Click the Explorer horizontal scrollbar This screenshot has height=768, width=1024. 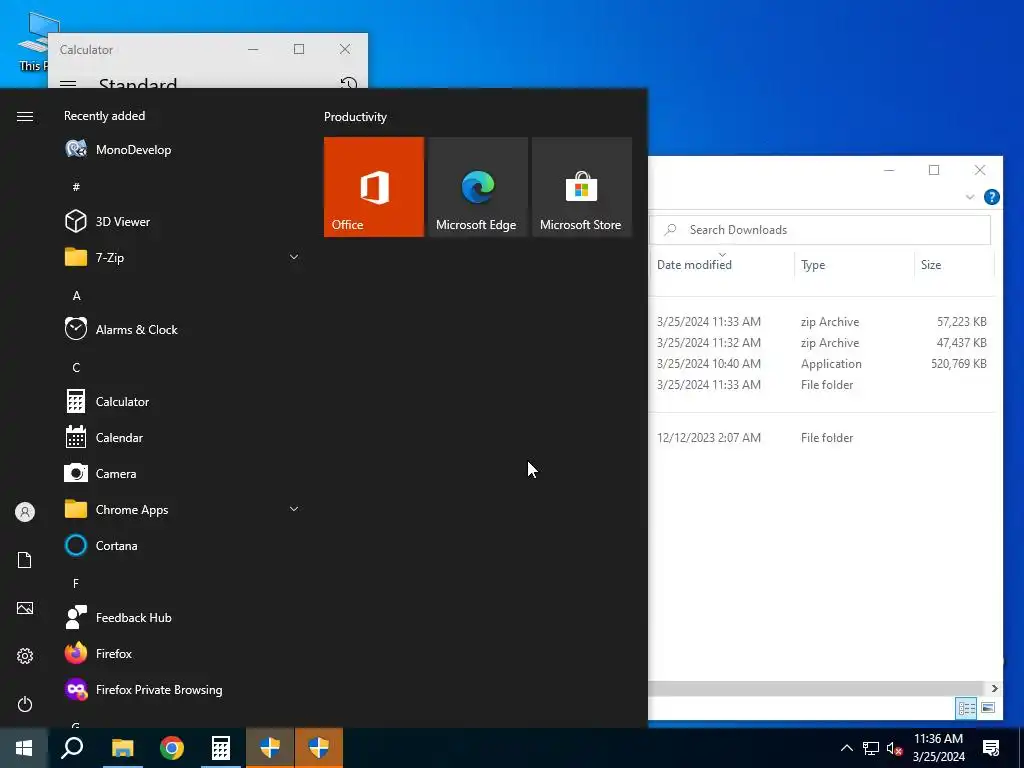(x=816, y=688)
